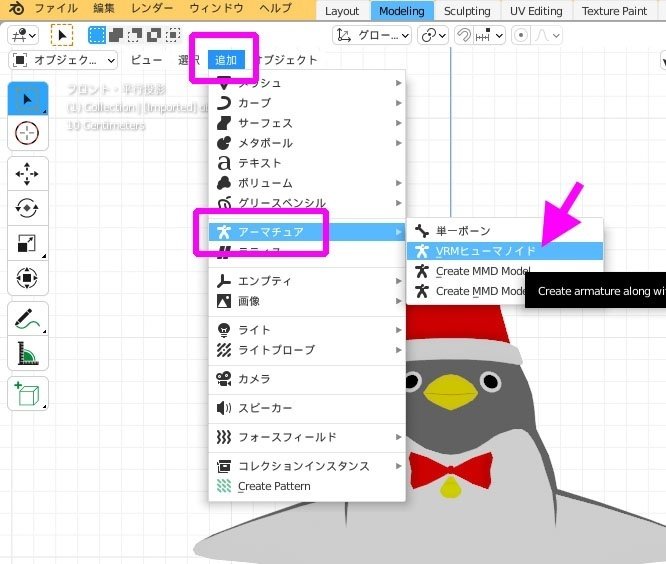The width and height of the screenshot is (666, 564).
Task: Select the Move tool
Action: tap(28, 174)
